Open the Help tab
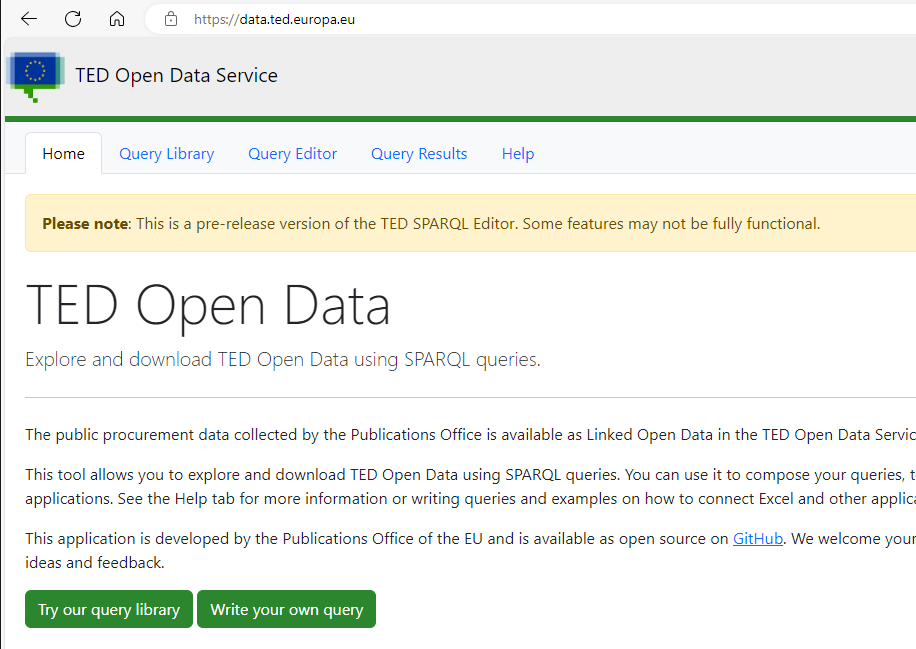Image resolution: width=916 pixels, height=649 pixels. [518, 154]
